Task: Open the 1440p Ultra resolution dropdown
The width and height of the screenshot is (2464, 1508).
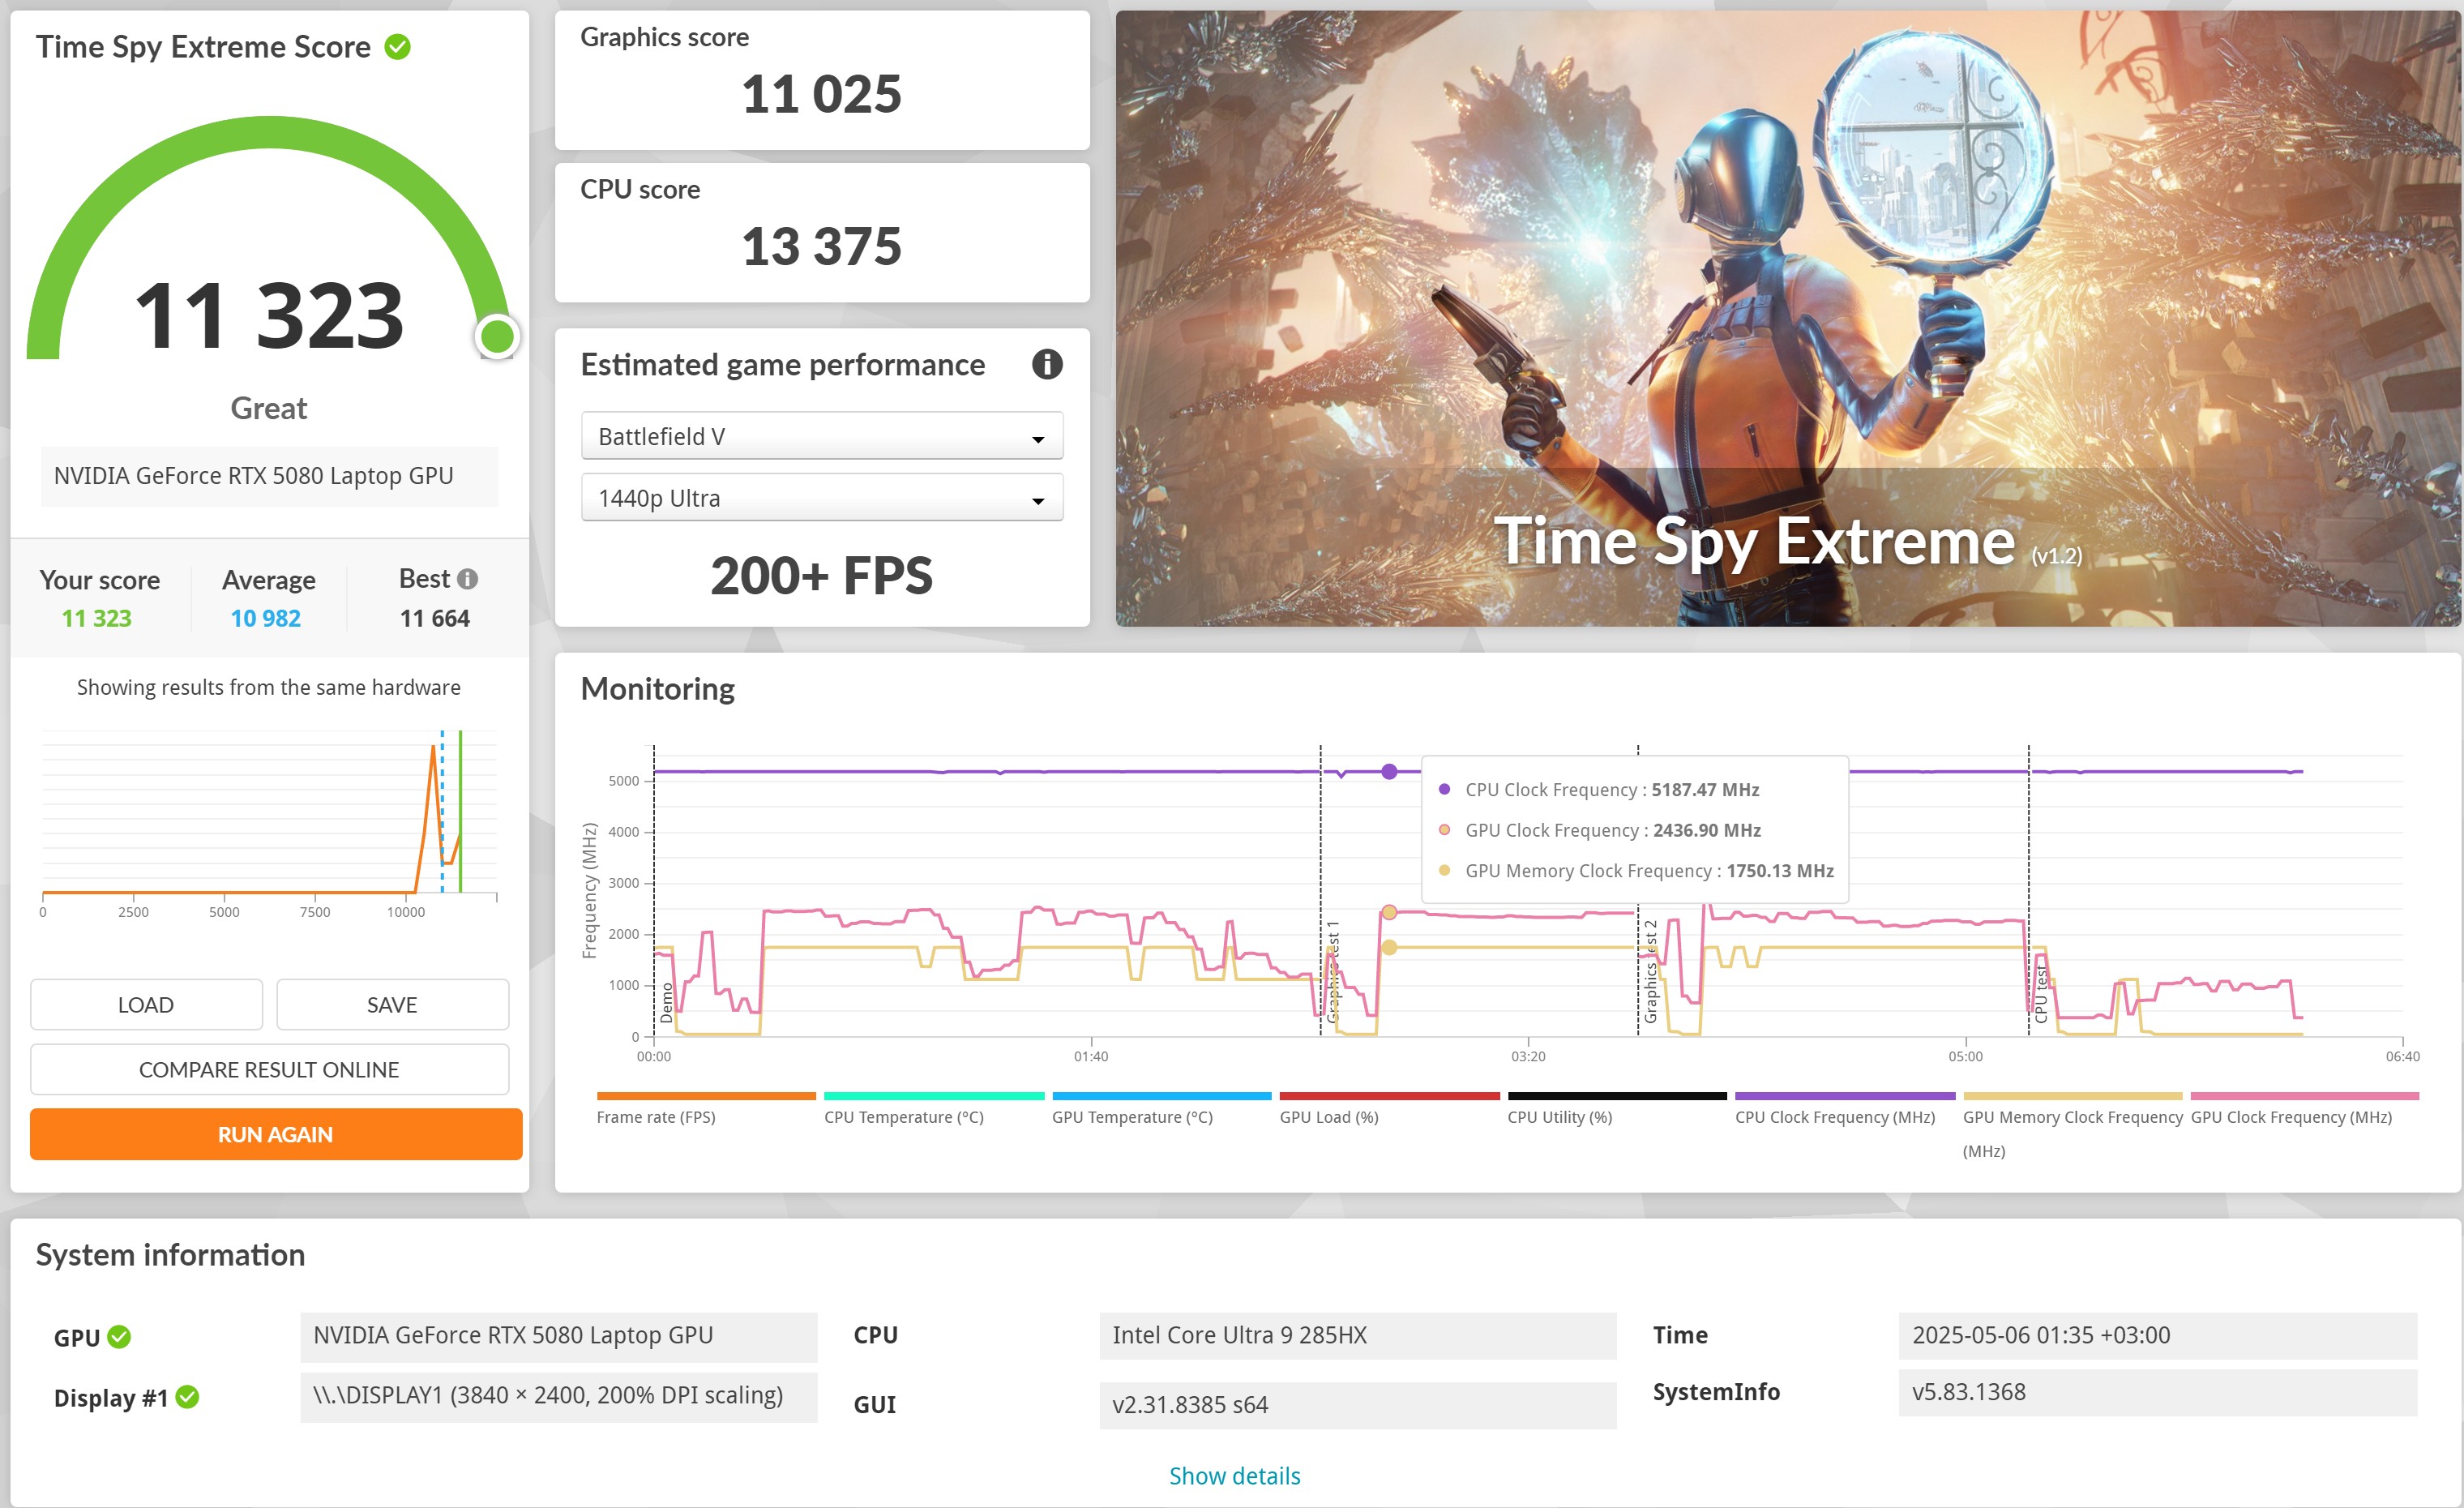Action: [x=821, y=498]
